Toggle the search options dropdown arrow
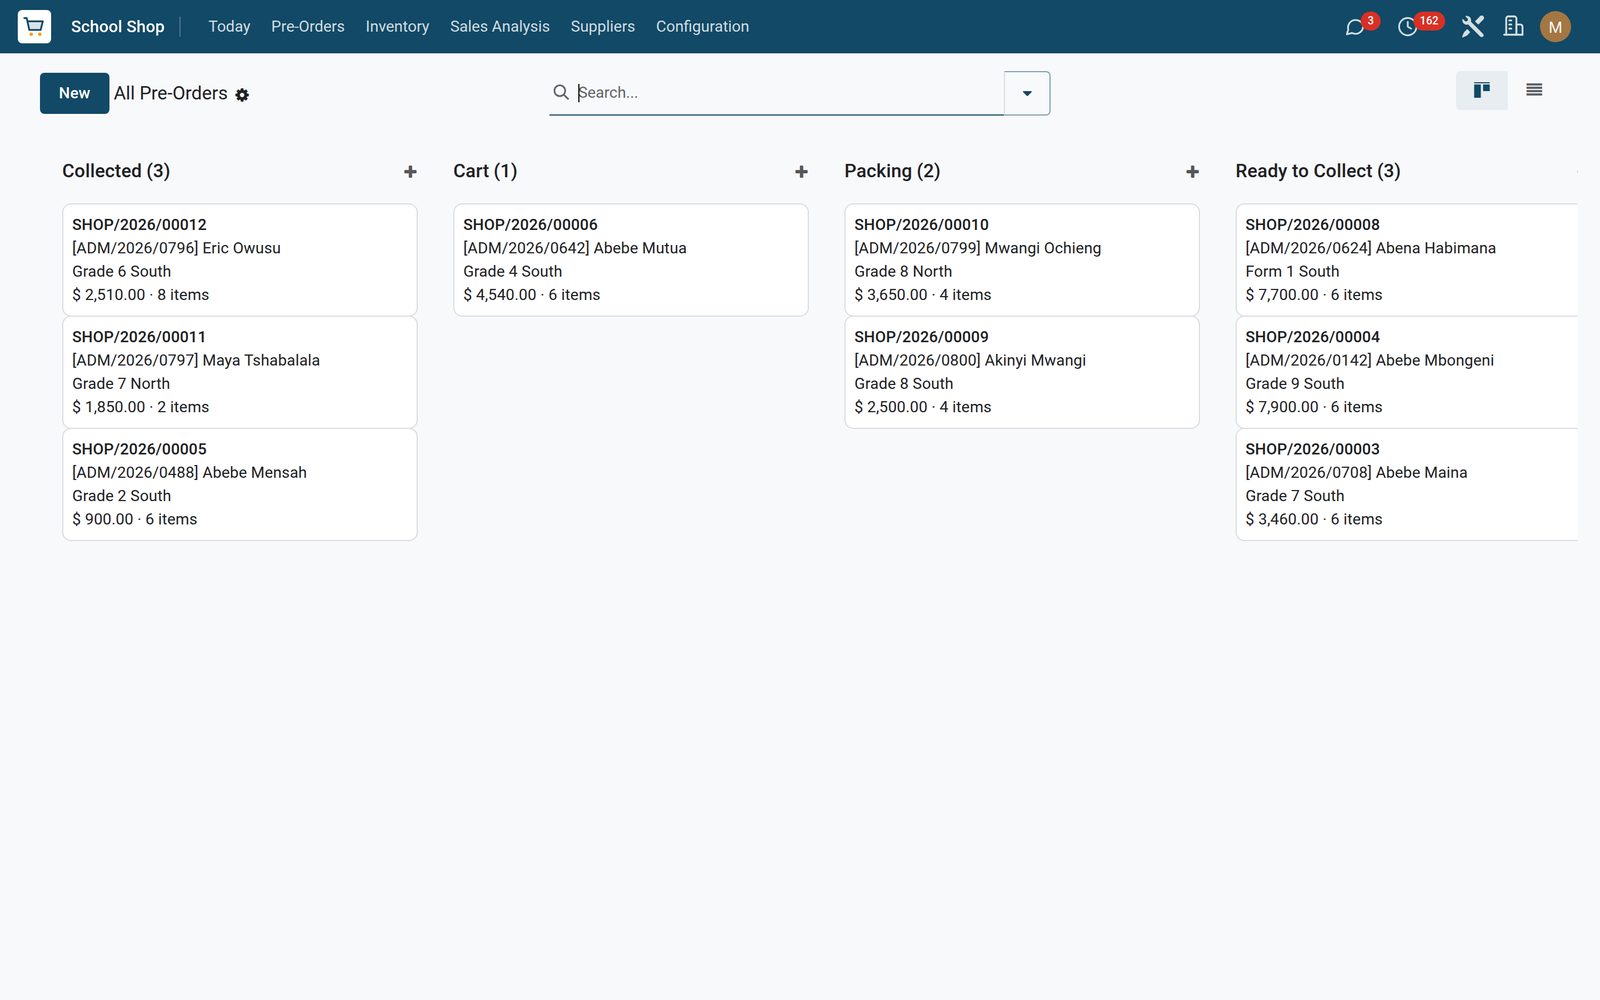 (x=1027, y=93)
